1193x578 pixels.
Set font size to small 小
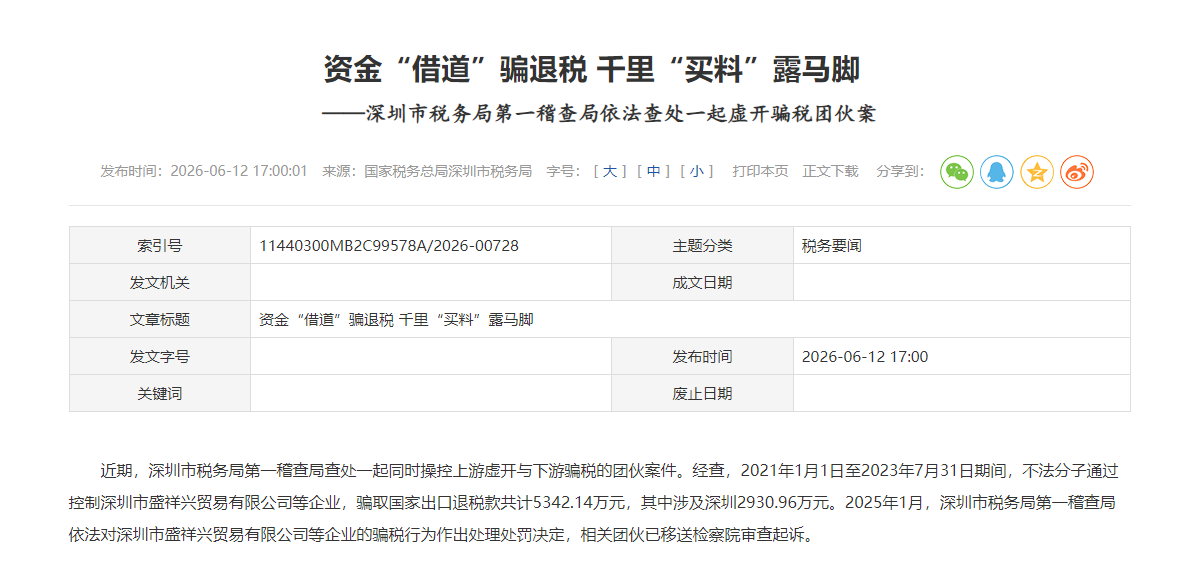(x=696, y=171)
